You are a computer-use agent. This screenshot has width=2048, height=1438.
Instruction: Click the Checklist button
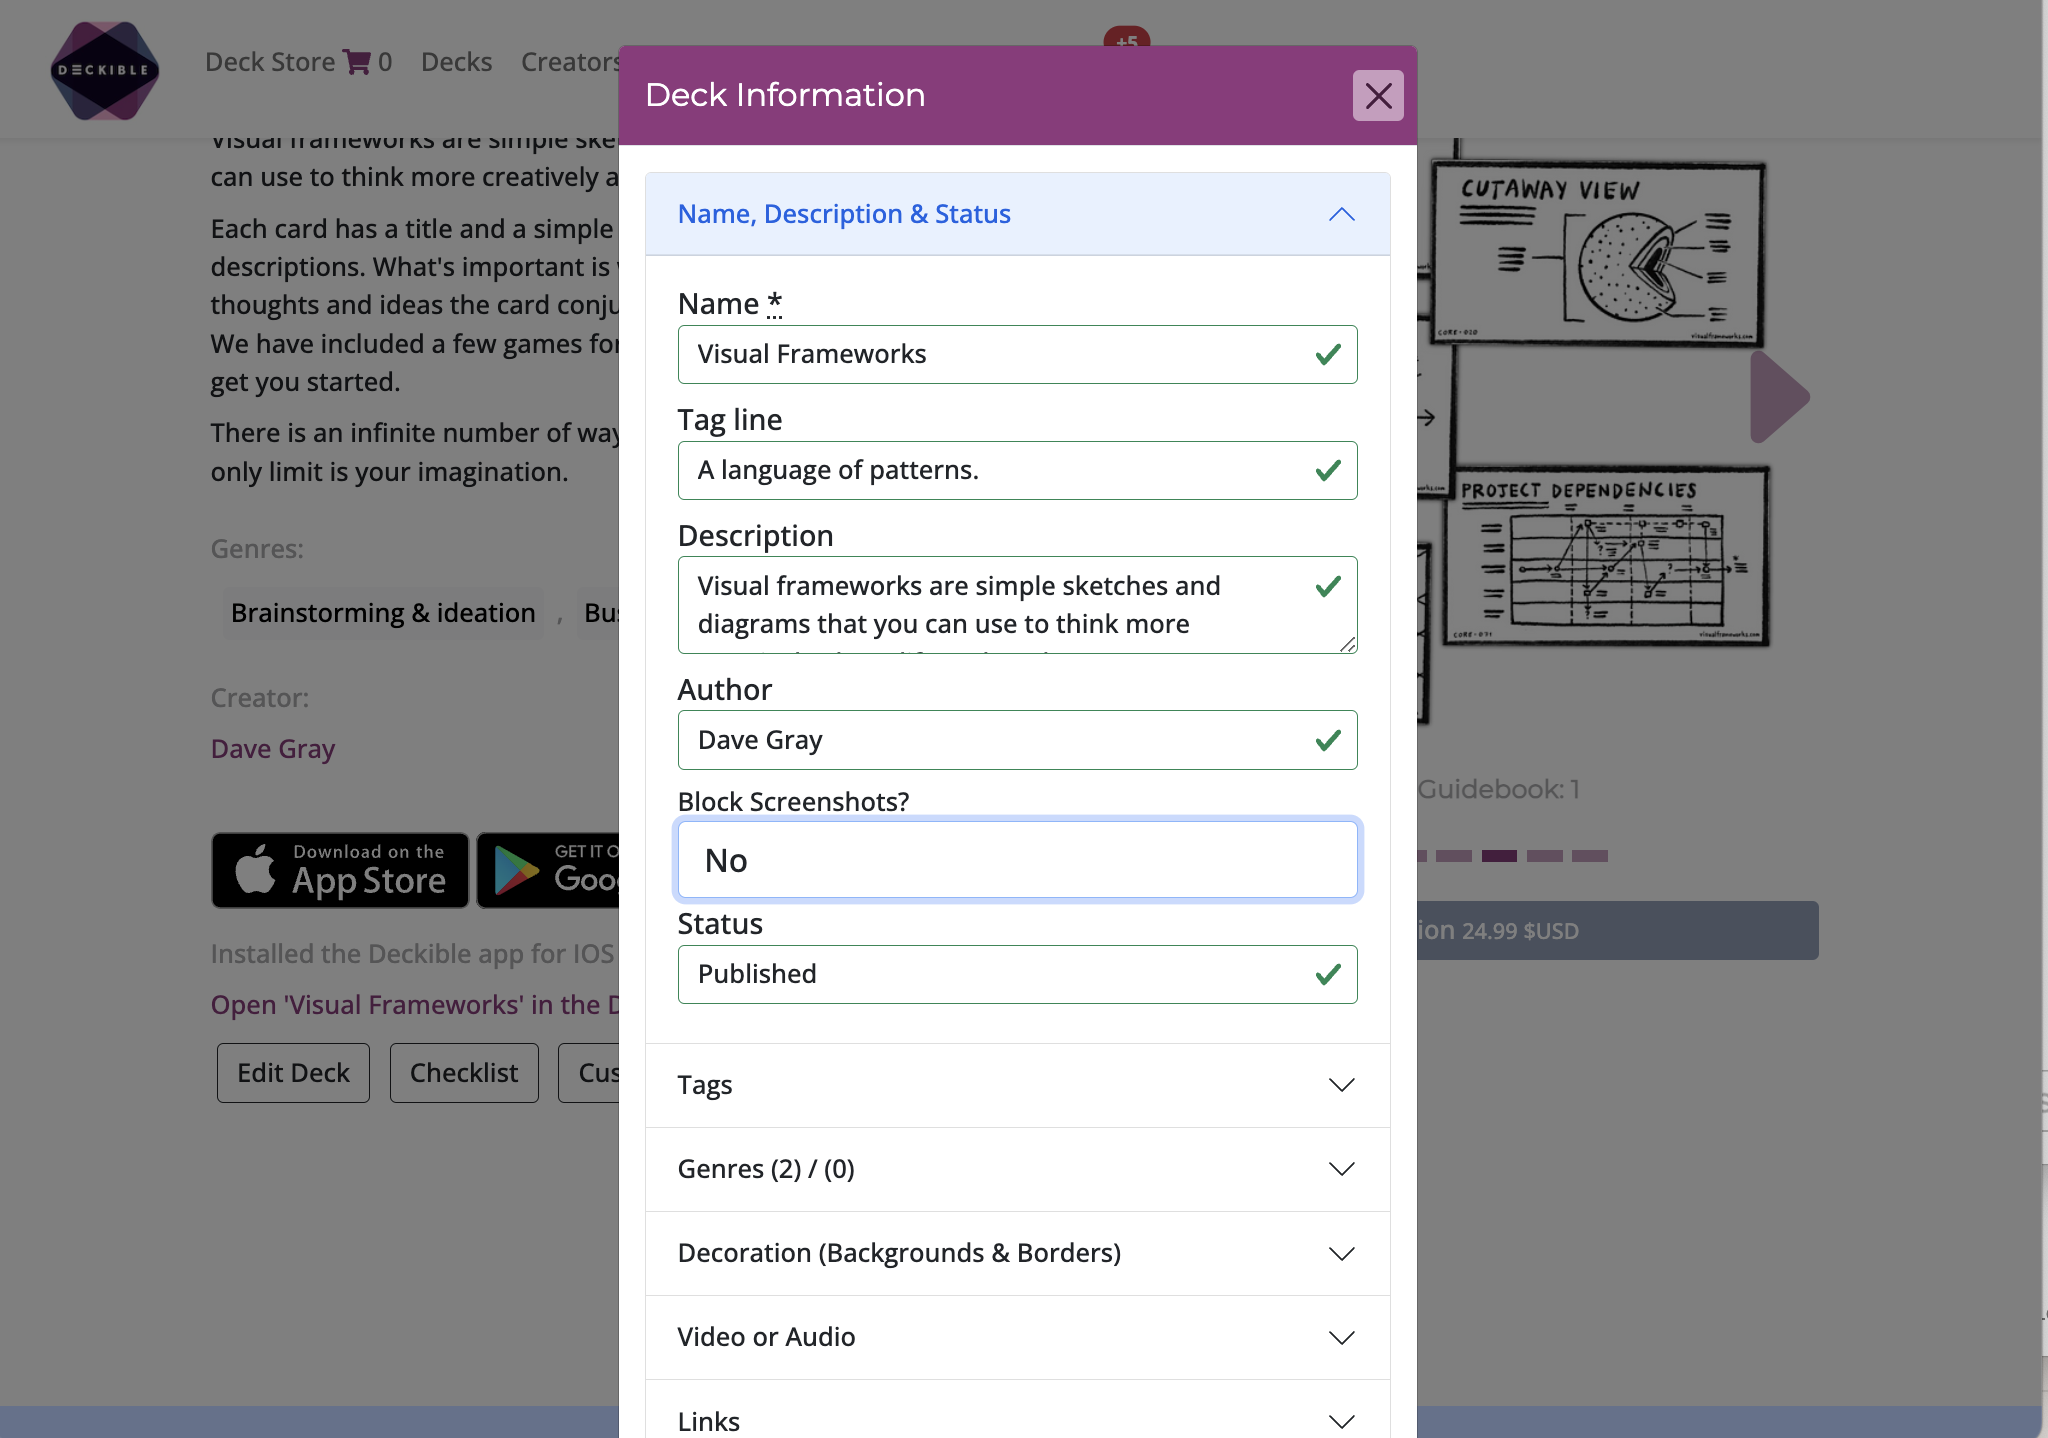(464, 1073)
